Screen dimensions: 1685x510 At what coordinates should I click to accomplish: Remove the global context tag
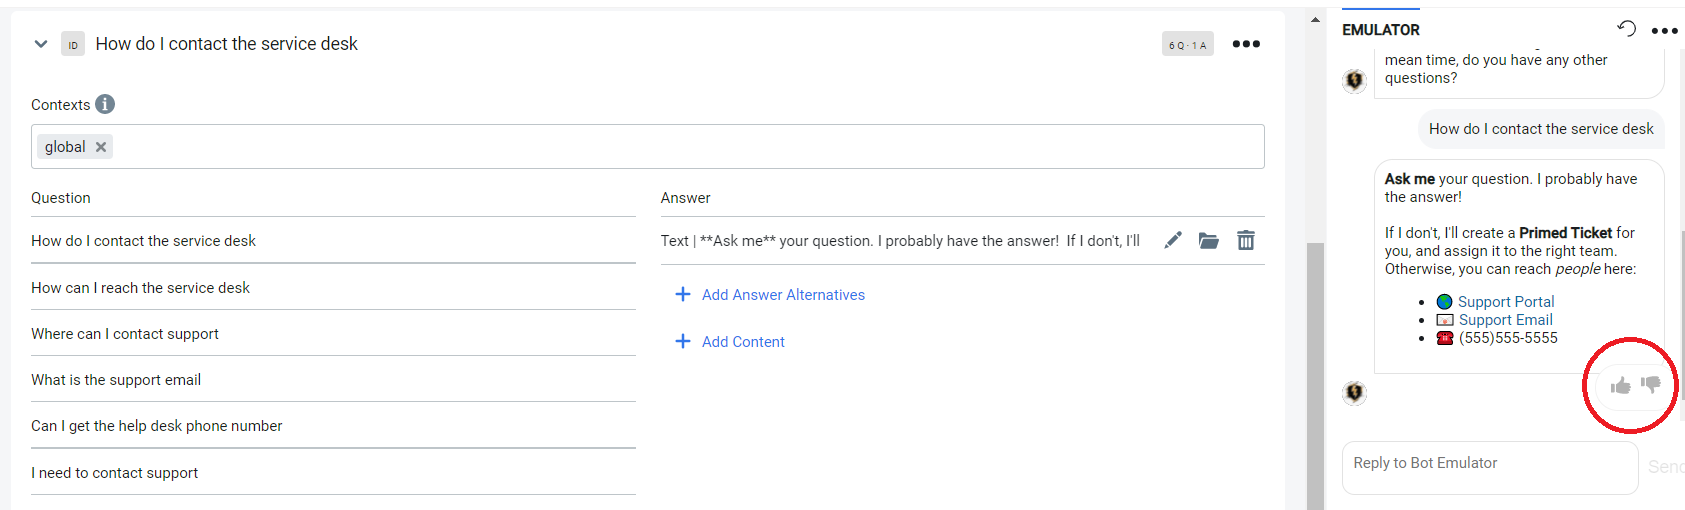click(x=101, y=147)
